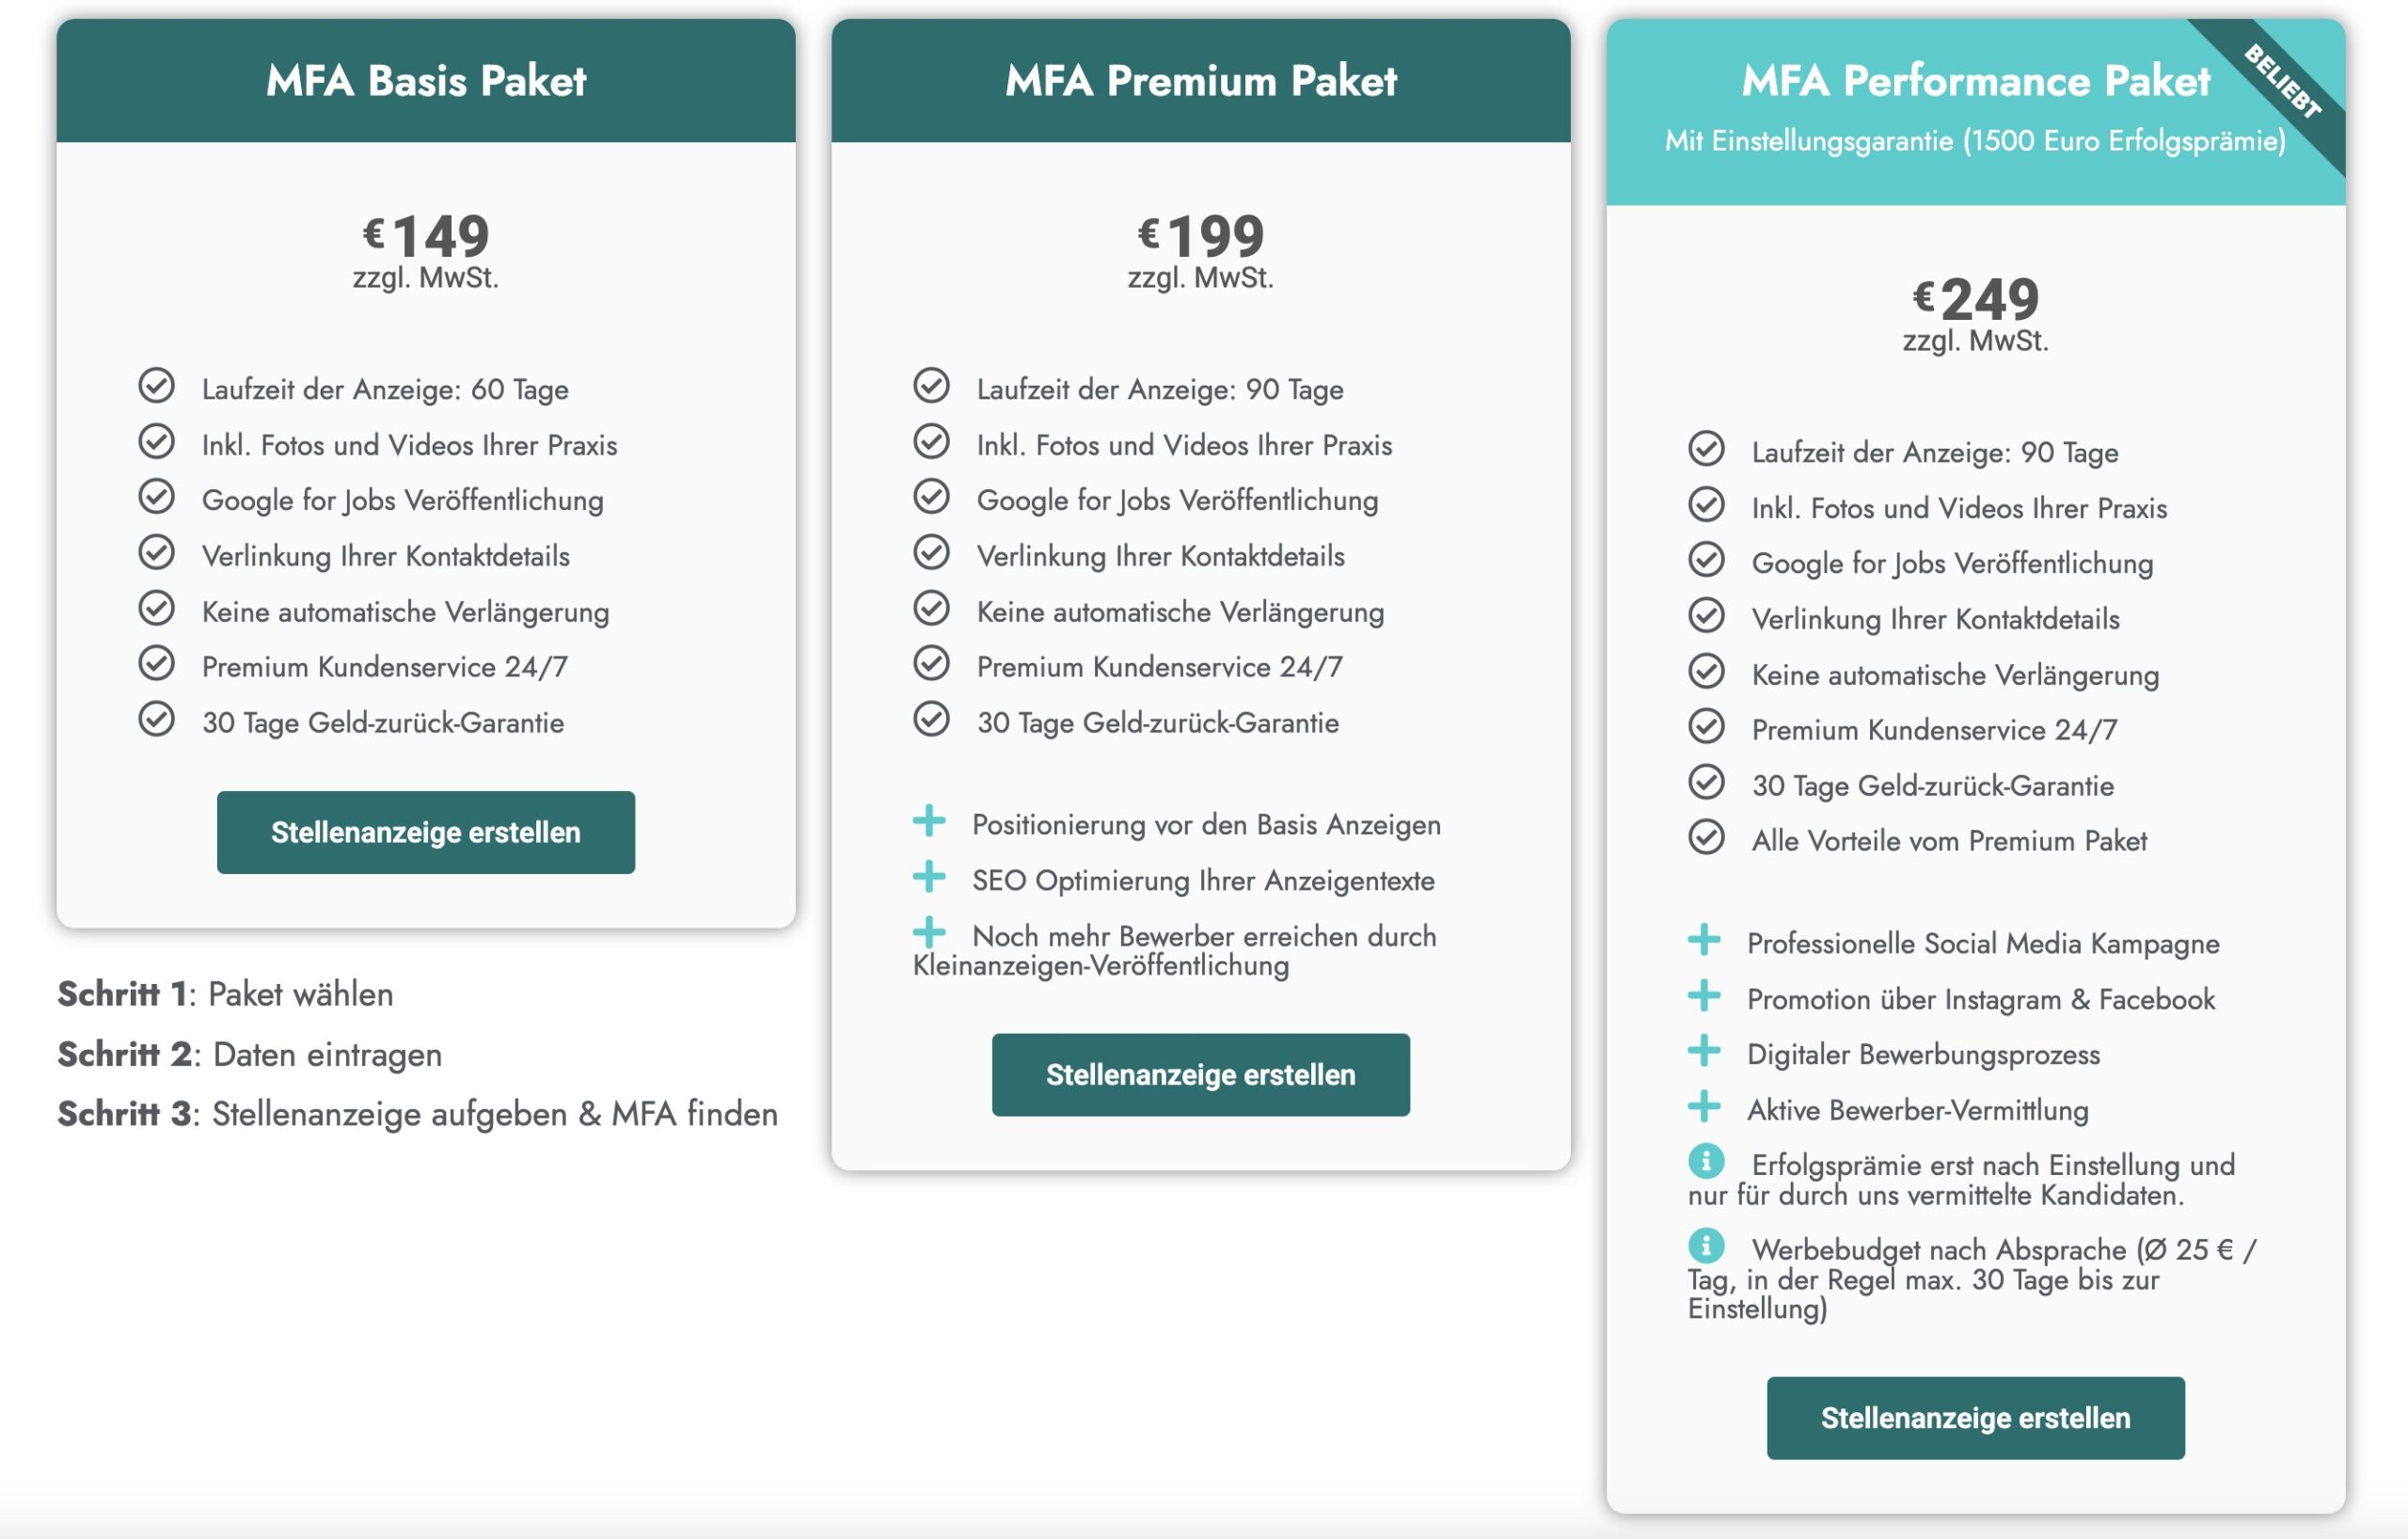2408x1539 pixels.
Task: Click info icon beside Werbebudget note
Action: click(1706, 1245)
